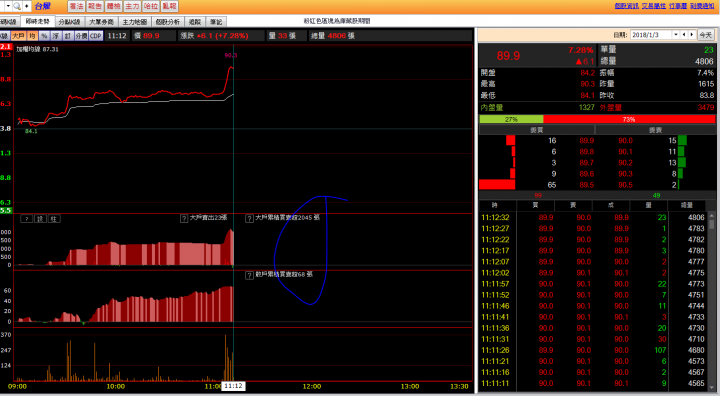Click the green 27% inner volume bar
This screenshot has width=720, height=396.
pos(511,119)
